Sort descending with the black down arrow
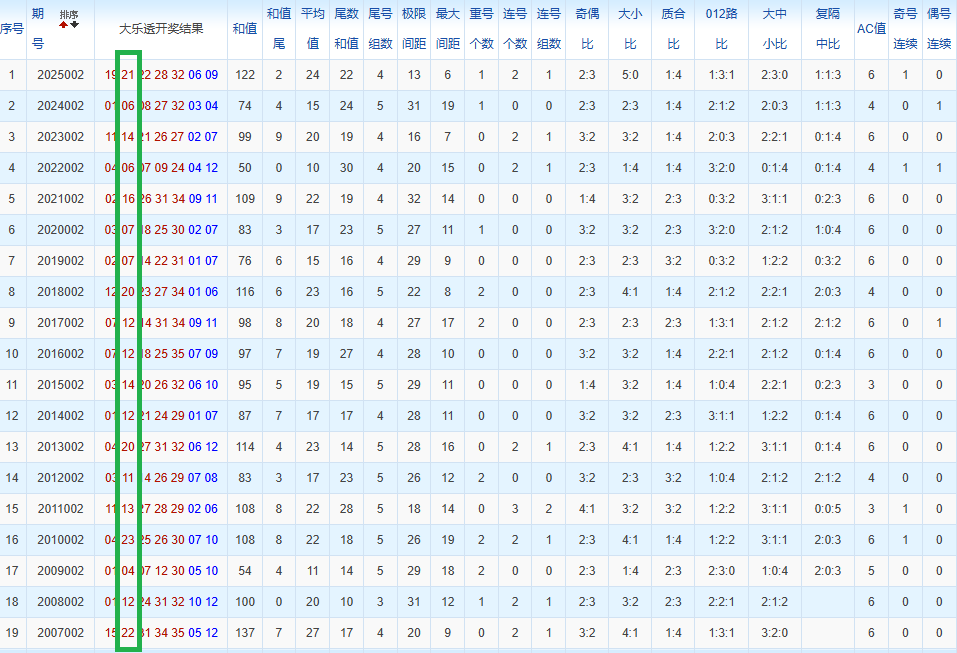 point(74,25)
